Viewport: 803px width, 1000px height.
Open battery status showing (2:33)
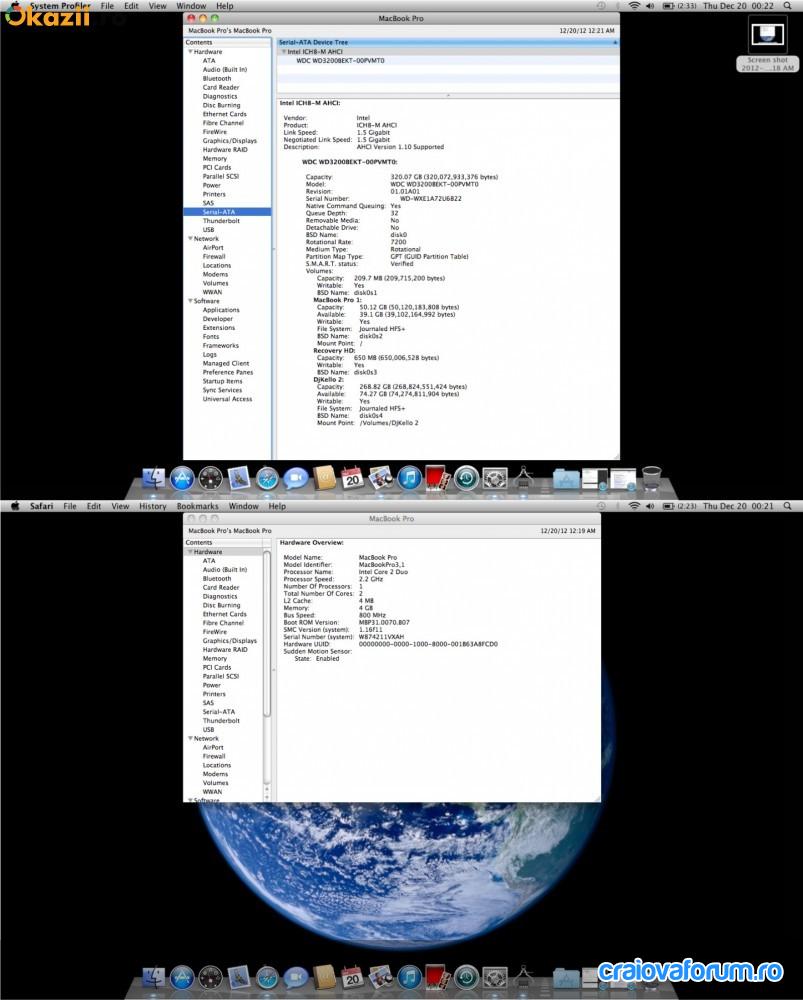680,6
